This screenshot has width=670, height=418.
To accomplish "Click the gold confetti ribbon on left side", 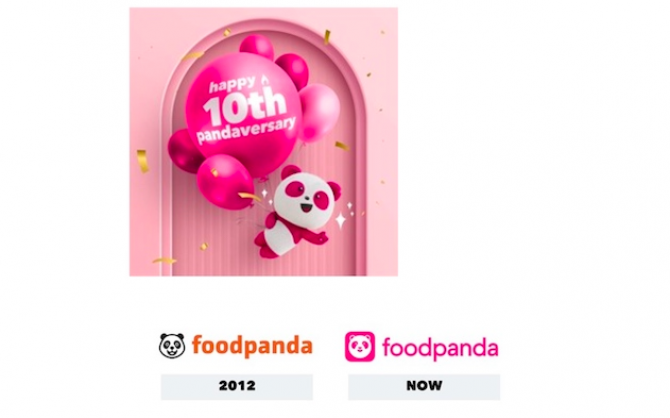I will [142, 161].
